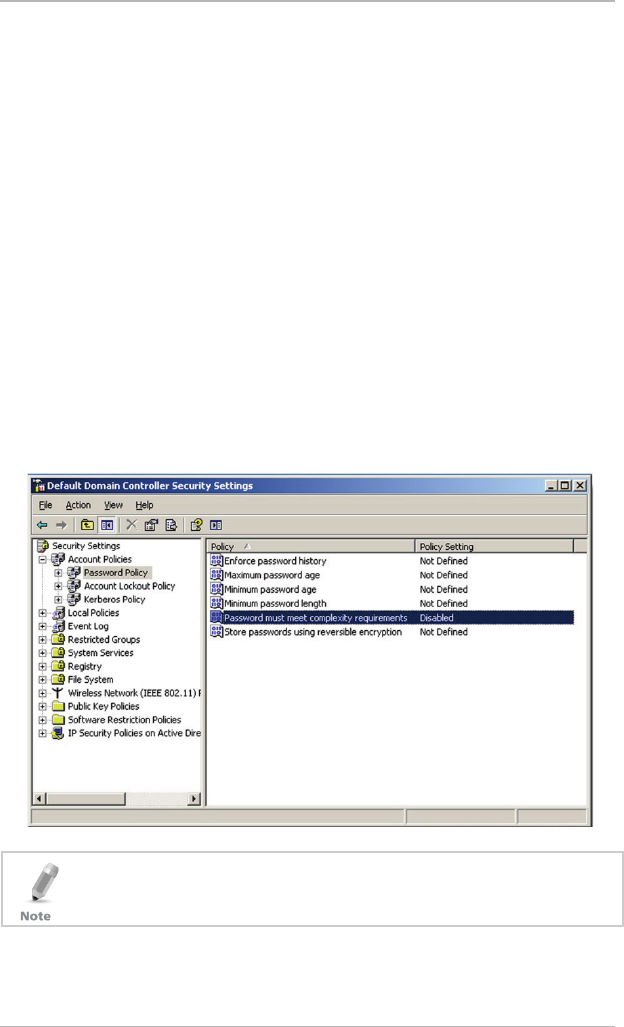Minimize the Security Settings window
Viewport: 624px width, 1027px height.
pyautogui.click(x=551, y=485)
